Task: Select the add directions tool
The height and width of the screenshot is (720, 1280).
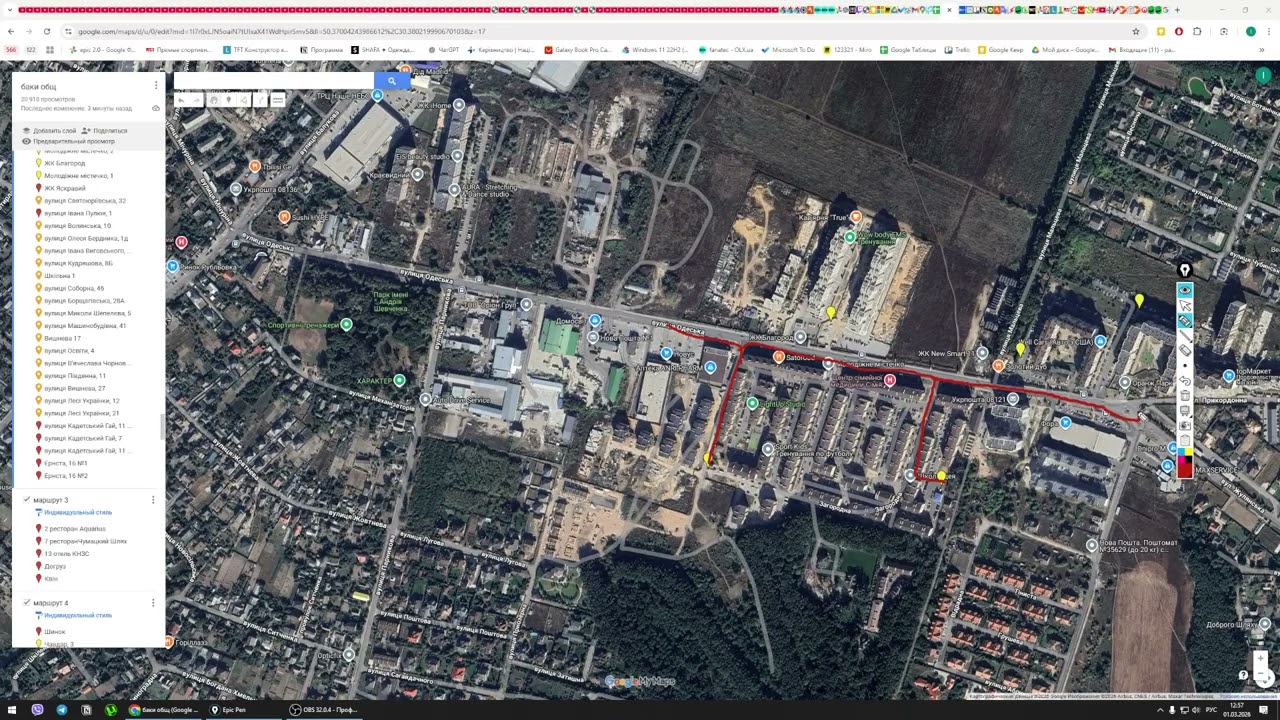Action: (x=260, y=100)
